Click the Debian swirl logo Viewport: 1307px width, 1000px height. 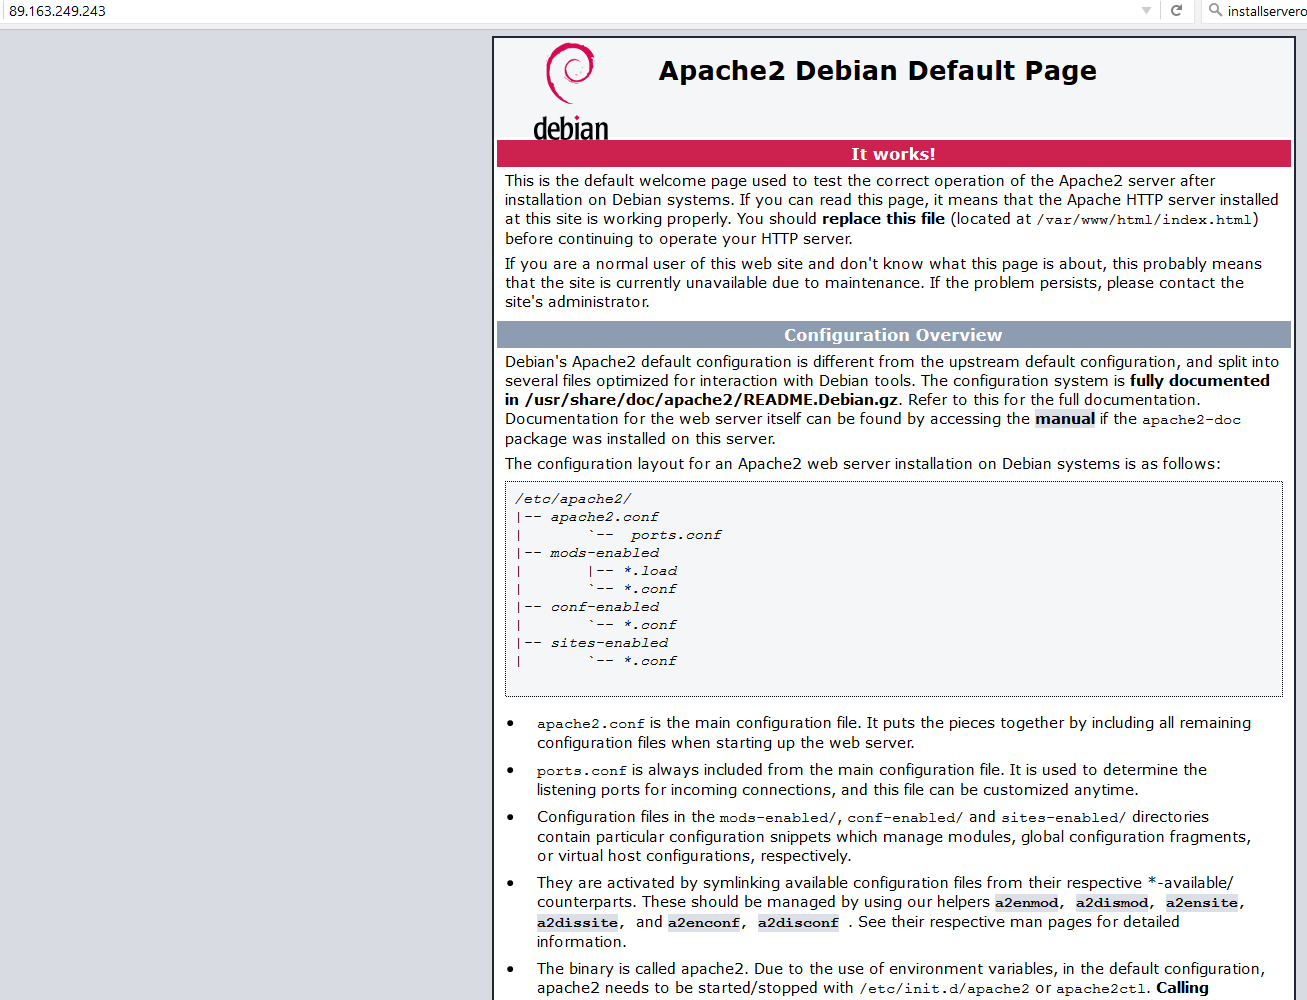coord(570,73)
